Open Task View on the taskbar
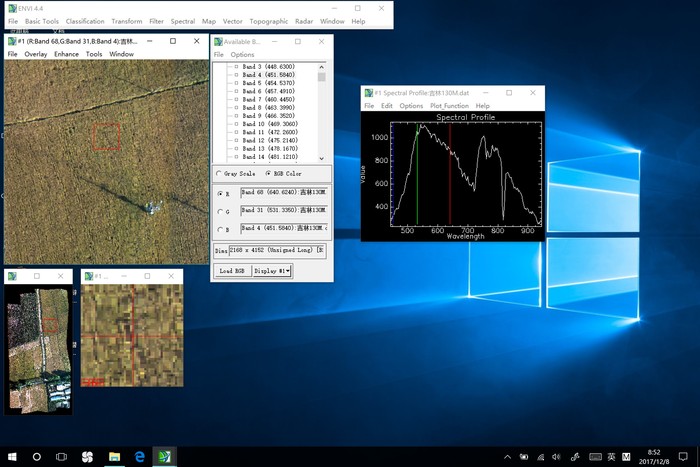Screen dimensions: 700x467 pos(62,456)
